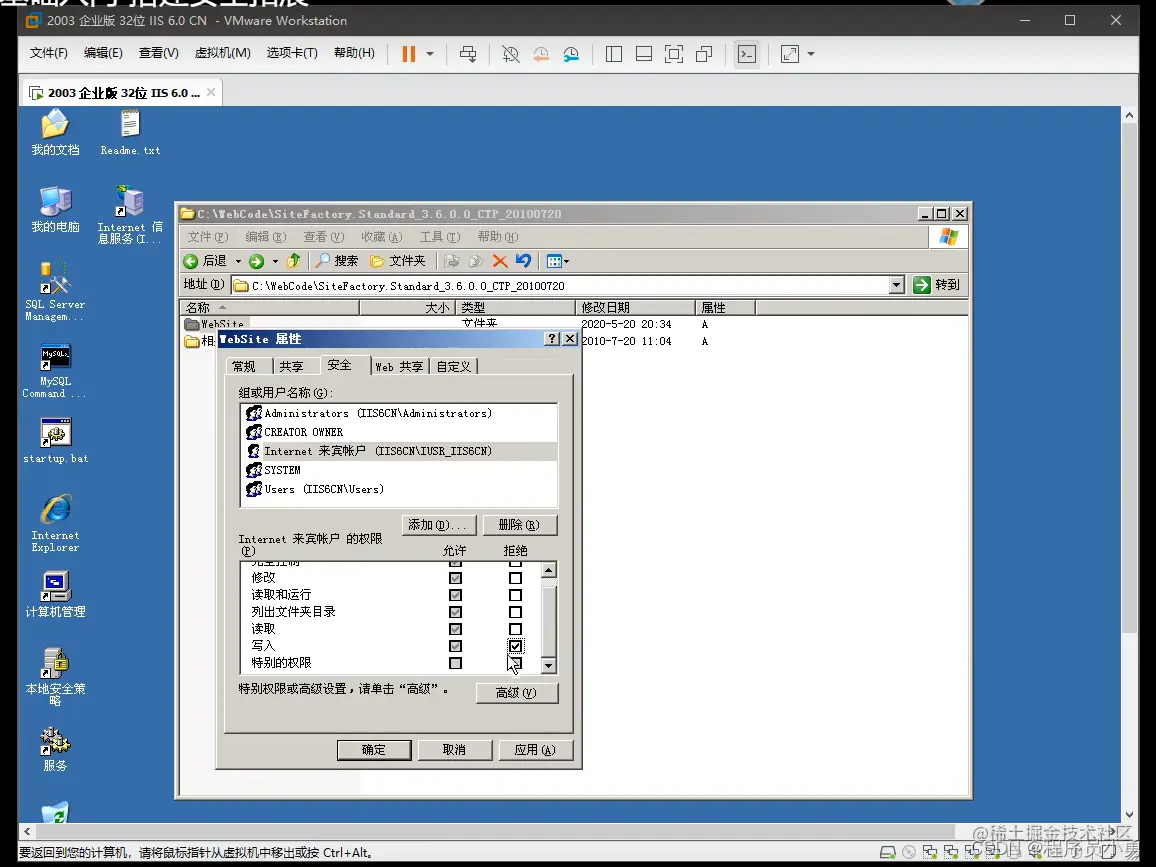The image size is (1156, 867).
Task: Send Ctrl+Alt+Del to the virtual machine
Action: (x=467, y=54)
